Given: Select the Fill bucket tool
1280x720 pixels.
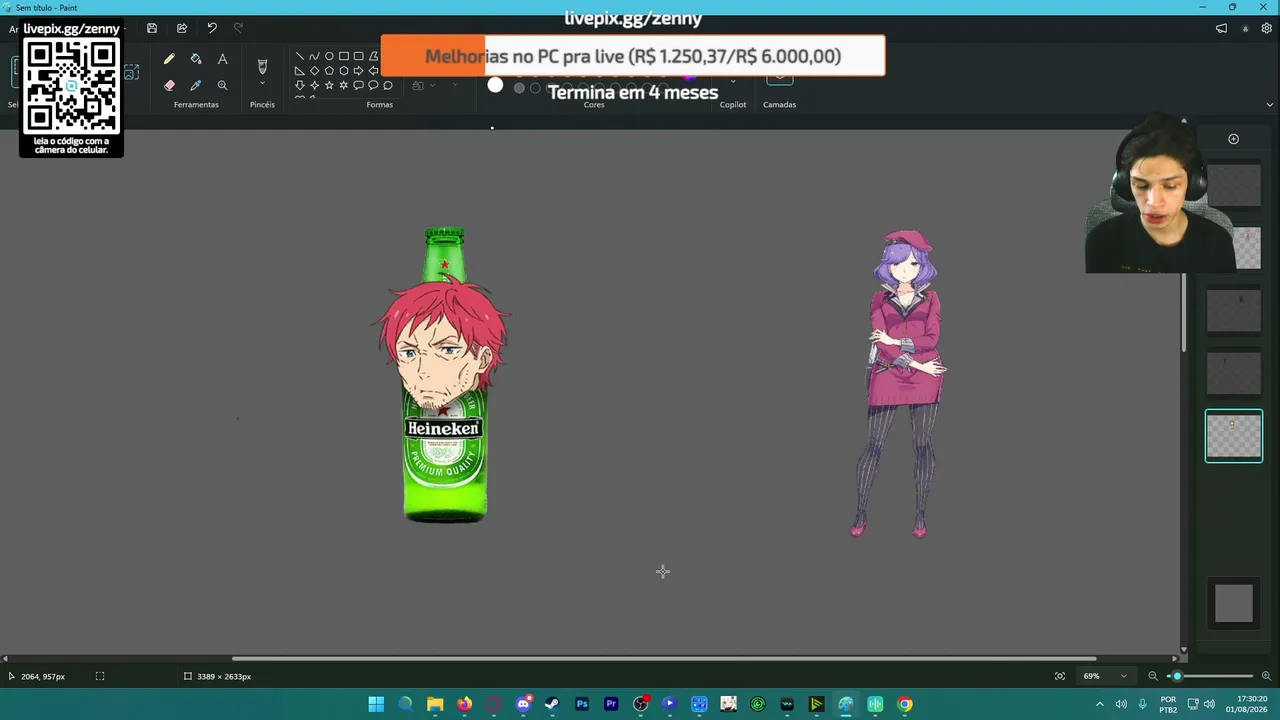Looking at the screenshot, I should pos(196,60).
